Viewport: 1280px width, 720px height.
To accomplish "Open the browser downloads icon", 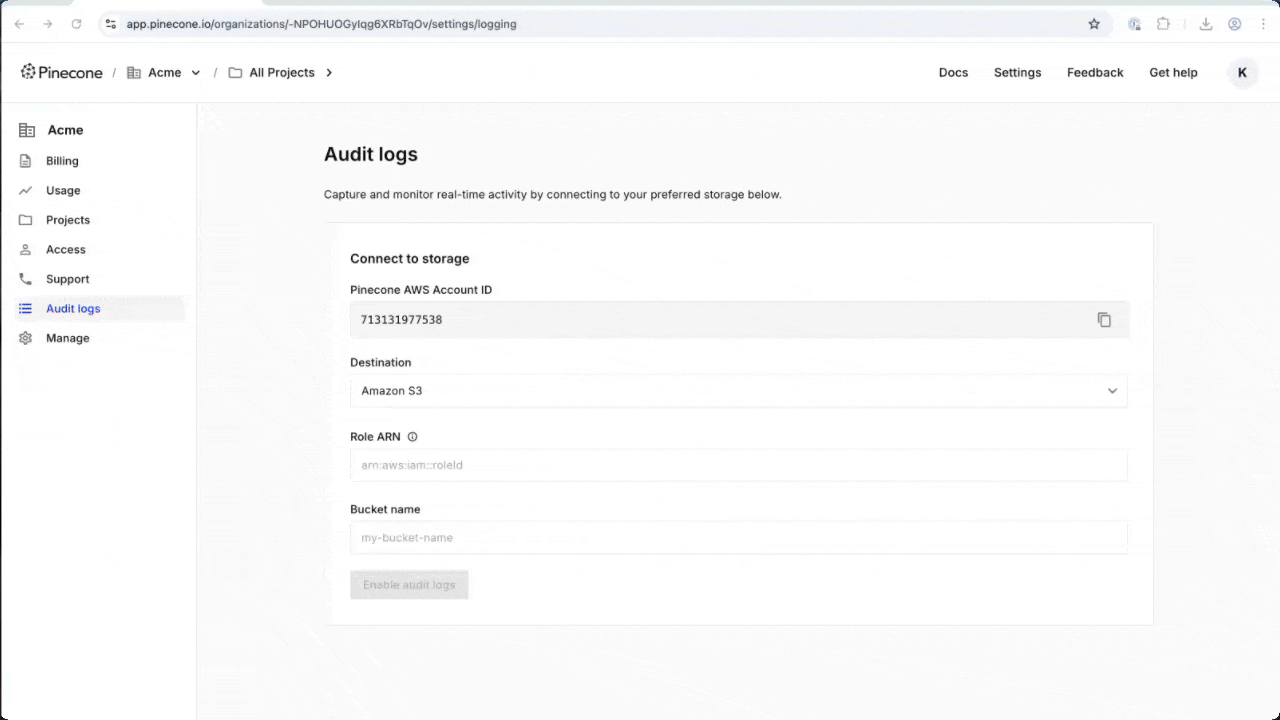I will [1206, 24].
